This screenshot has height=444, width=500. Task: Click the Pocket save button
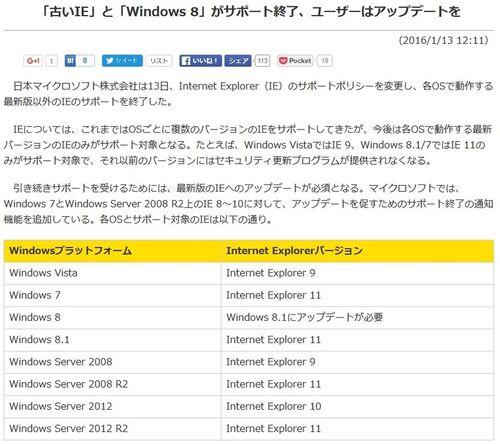295,61
